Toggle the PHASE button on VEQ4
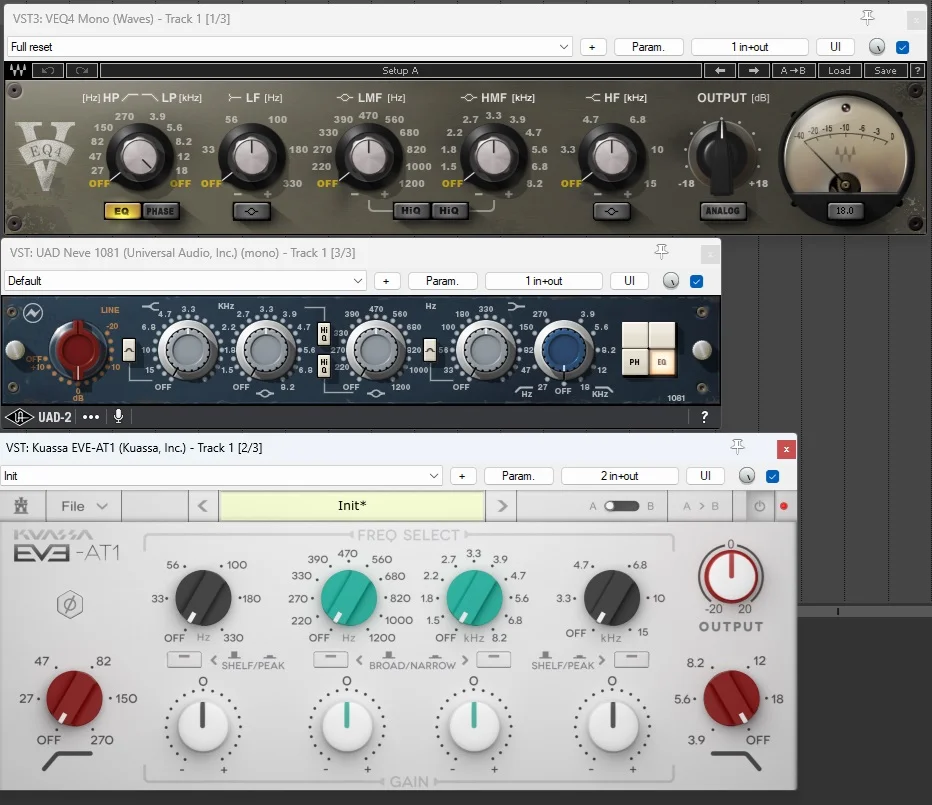Image resolution: width=932 pixels, height=805 pixels. pos(160,211)
